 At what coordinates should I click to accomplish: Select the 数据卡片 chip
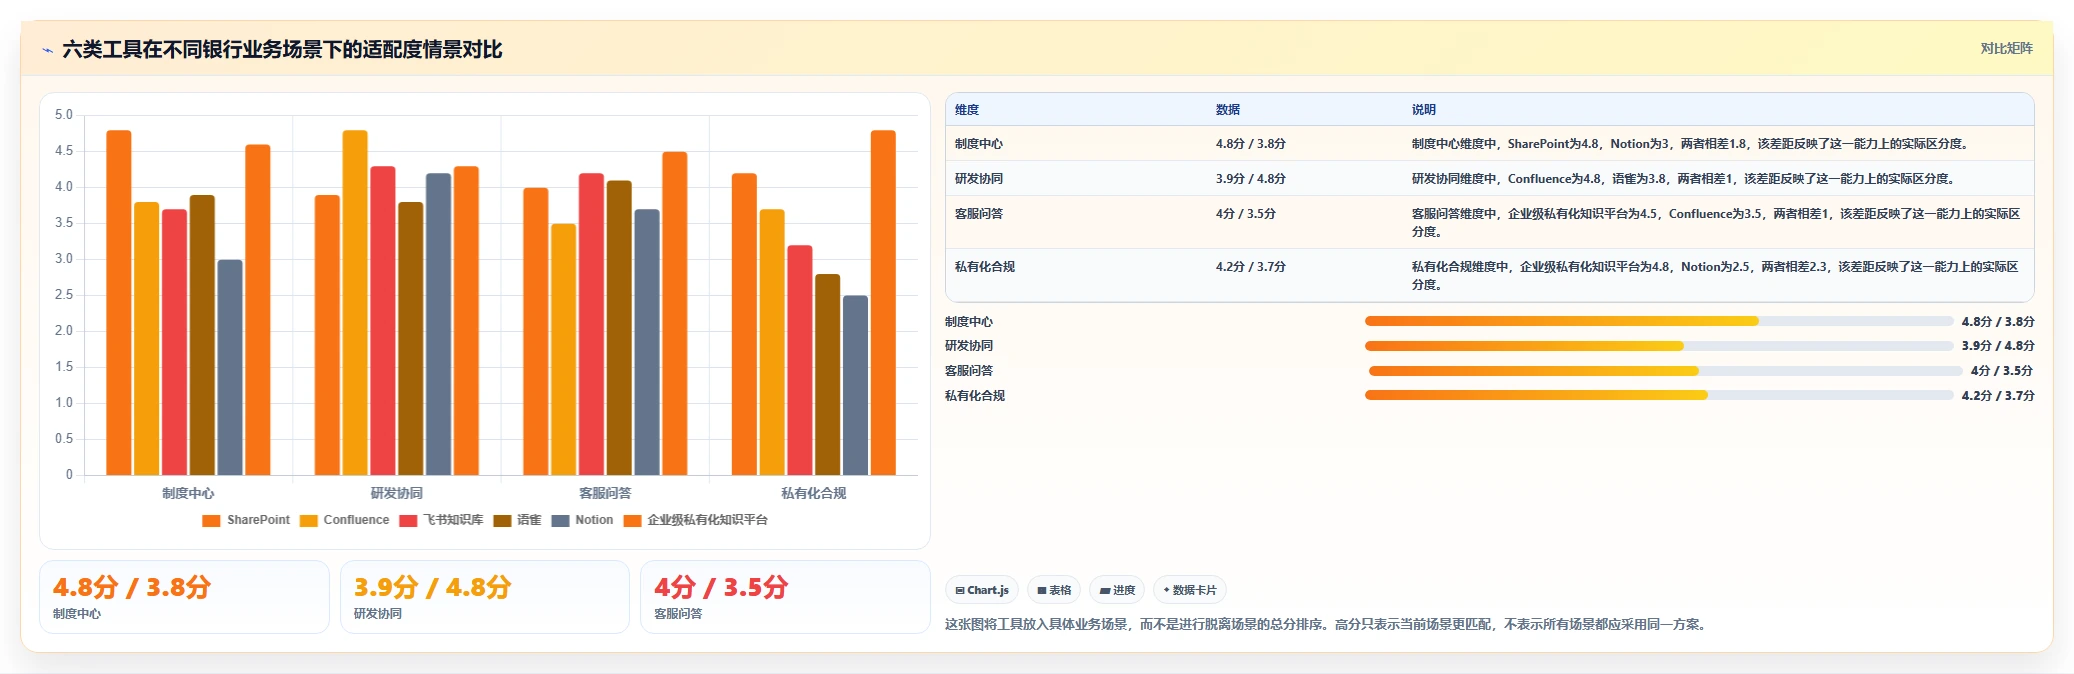(x=1190, y=590)
